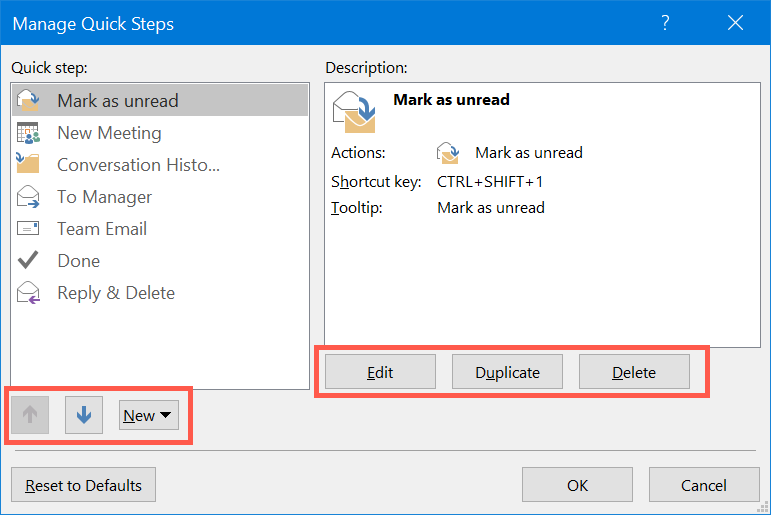Click the Done checkmark icon
This screenshot has width=771, height=515.
(x=28, y=261)
